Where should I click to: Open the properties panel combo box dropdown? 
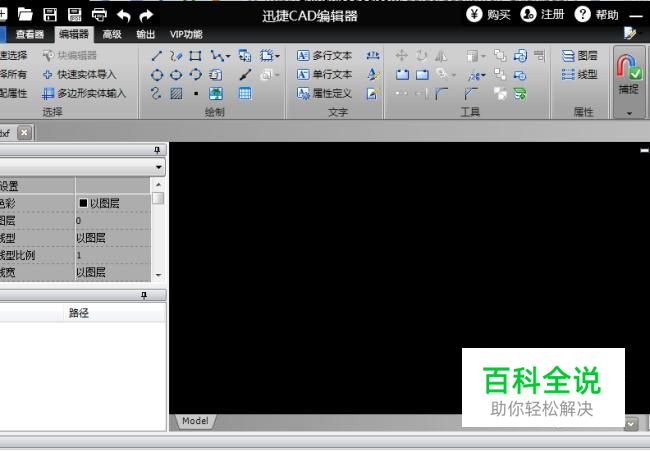tap(159, 167)
